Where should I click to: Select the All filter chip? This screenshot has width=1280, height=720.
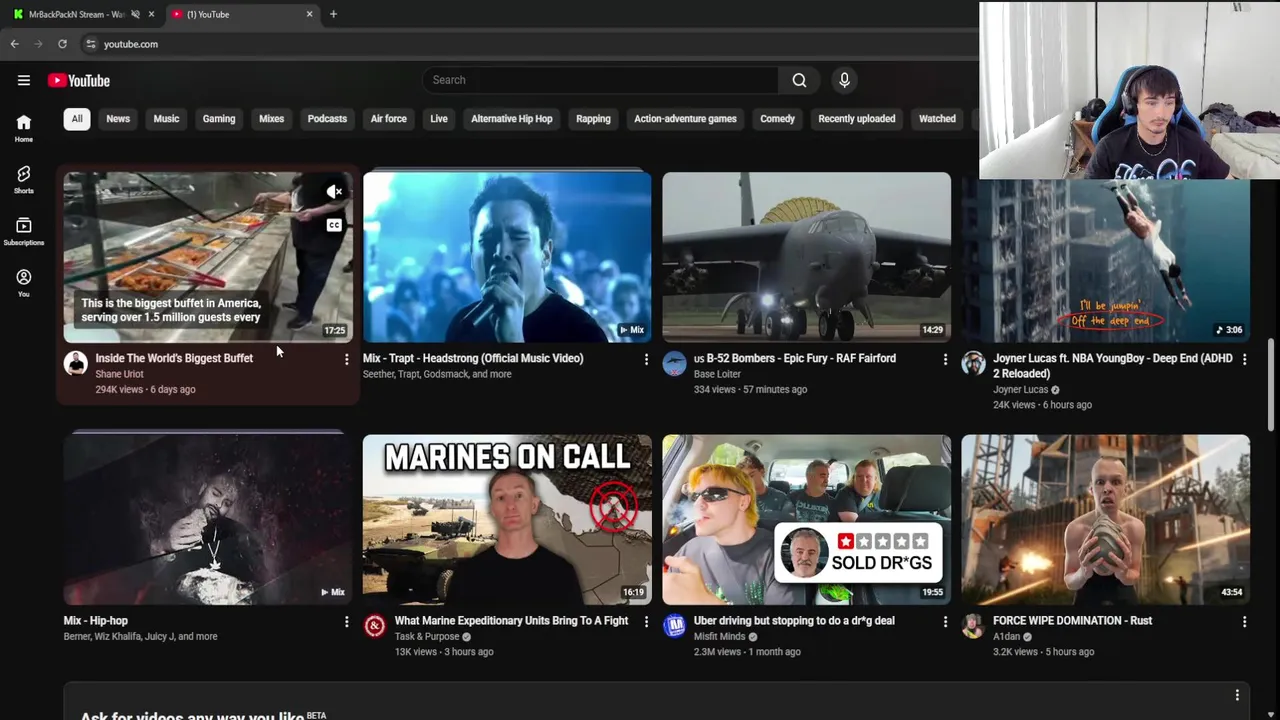click(x=77, y=119)
